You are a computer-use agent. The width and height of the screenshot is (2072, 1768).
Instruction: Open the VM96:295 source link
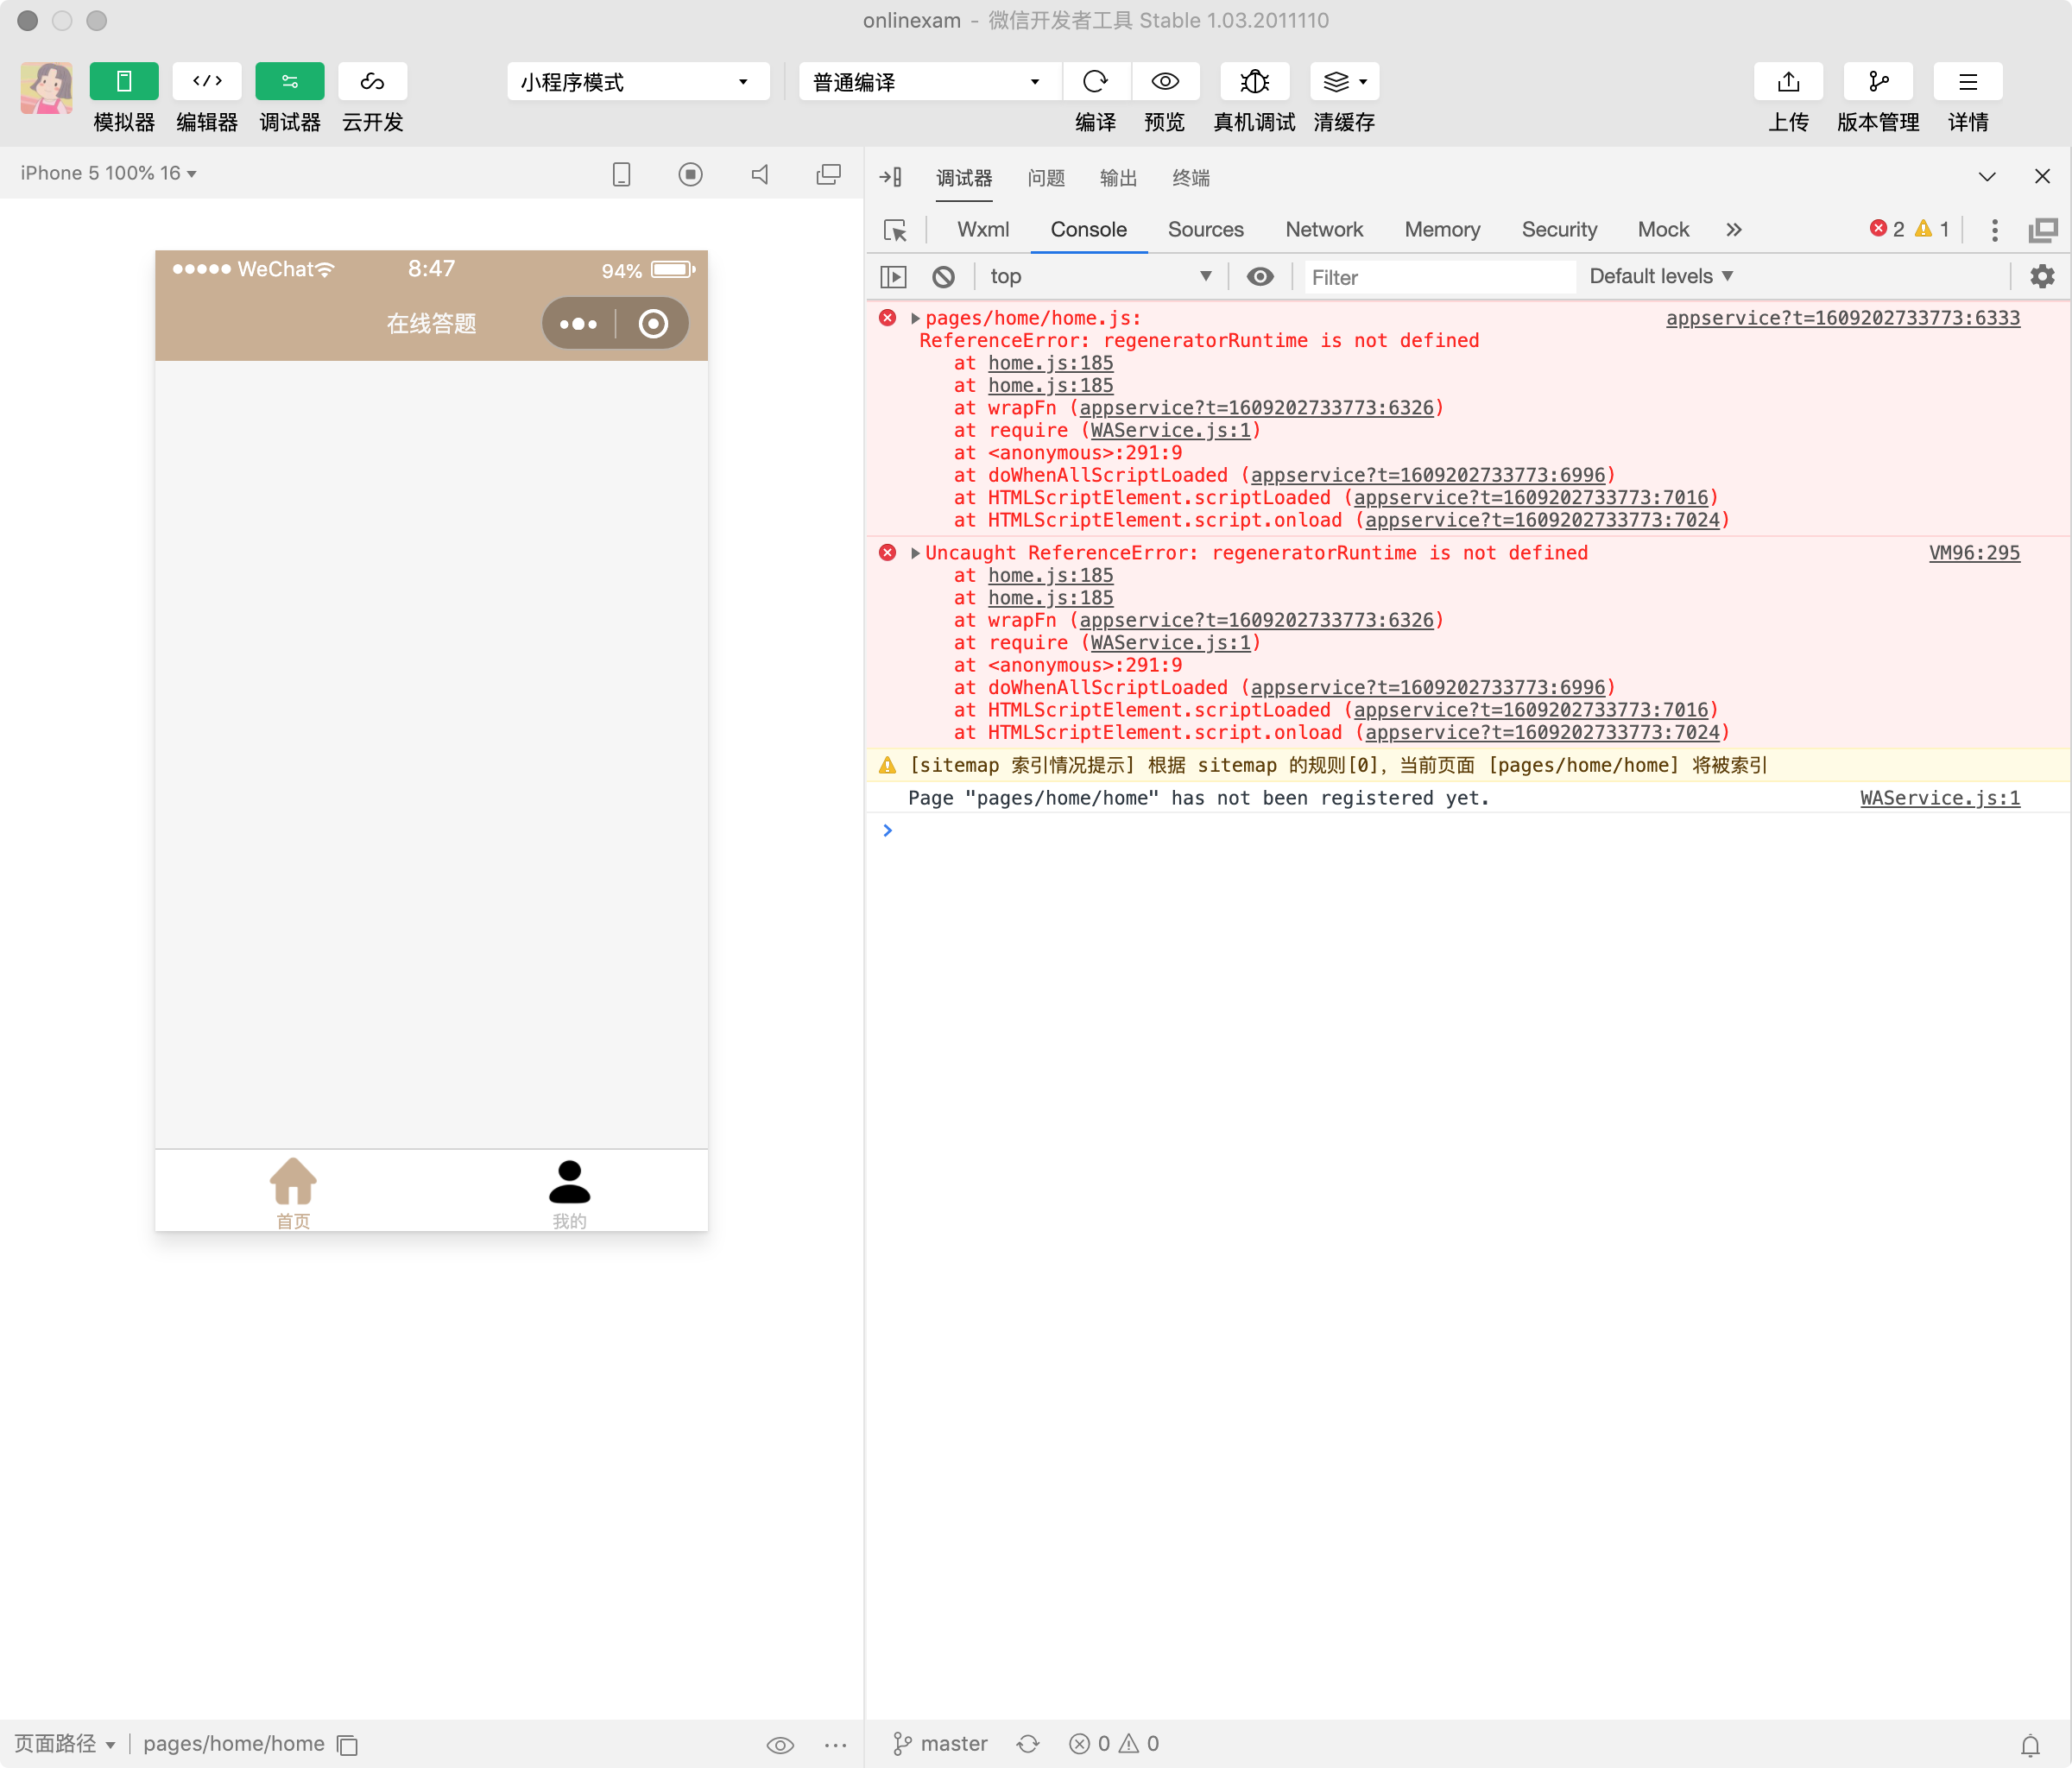(x=1974, y=553)
